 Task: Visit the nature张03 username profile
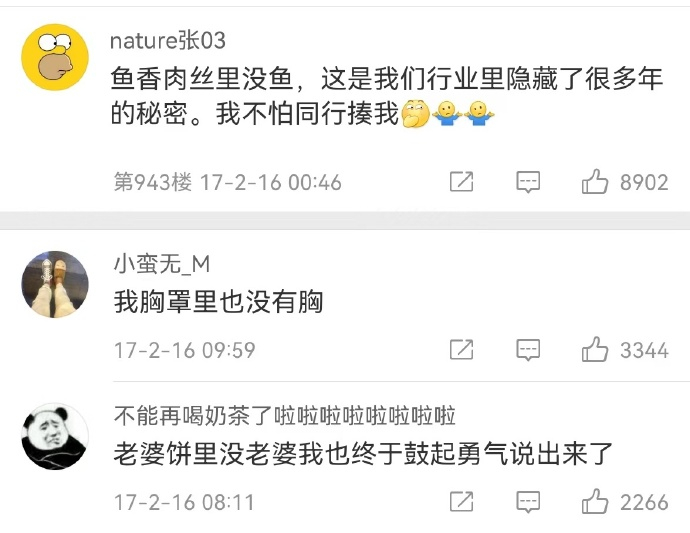pos(168,40)
